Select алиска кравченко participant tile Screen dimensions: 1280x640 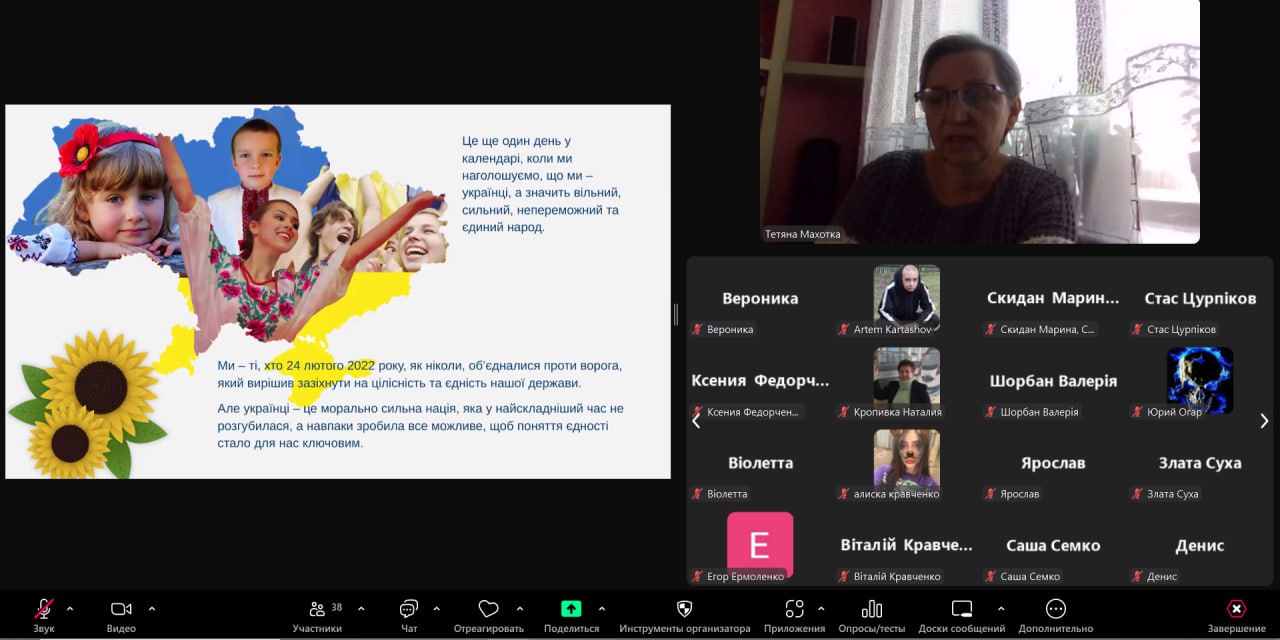coord(907,463)
